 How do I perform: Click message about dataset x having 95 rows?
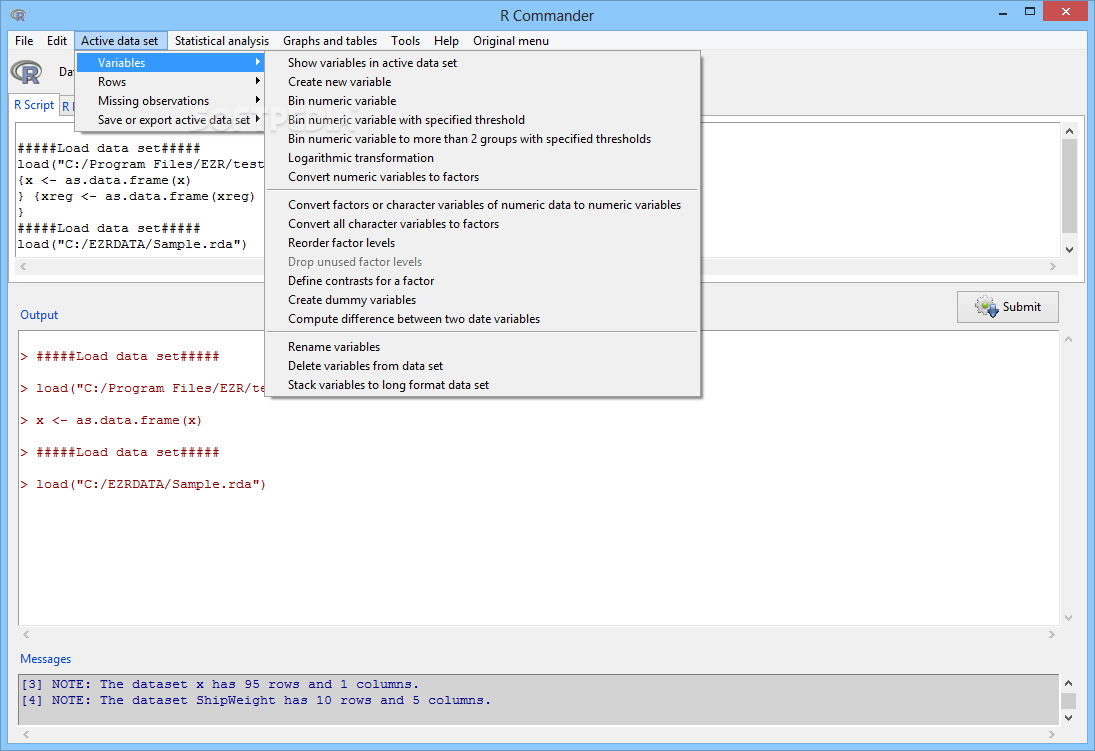click(x=220, y=684)
